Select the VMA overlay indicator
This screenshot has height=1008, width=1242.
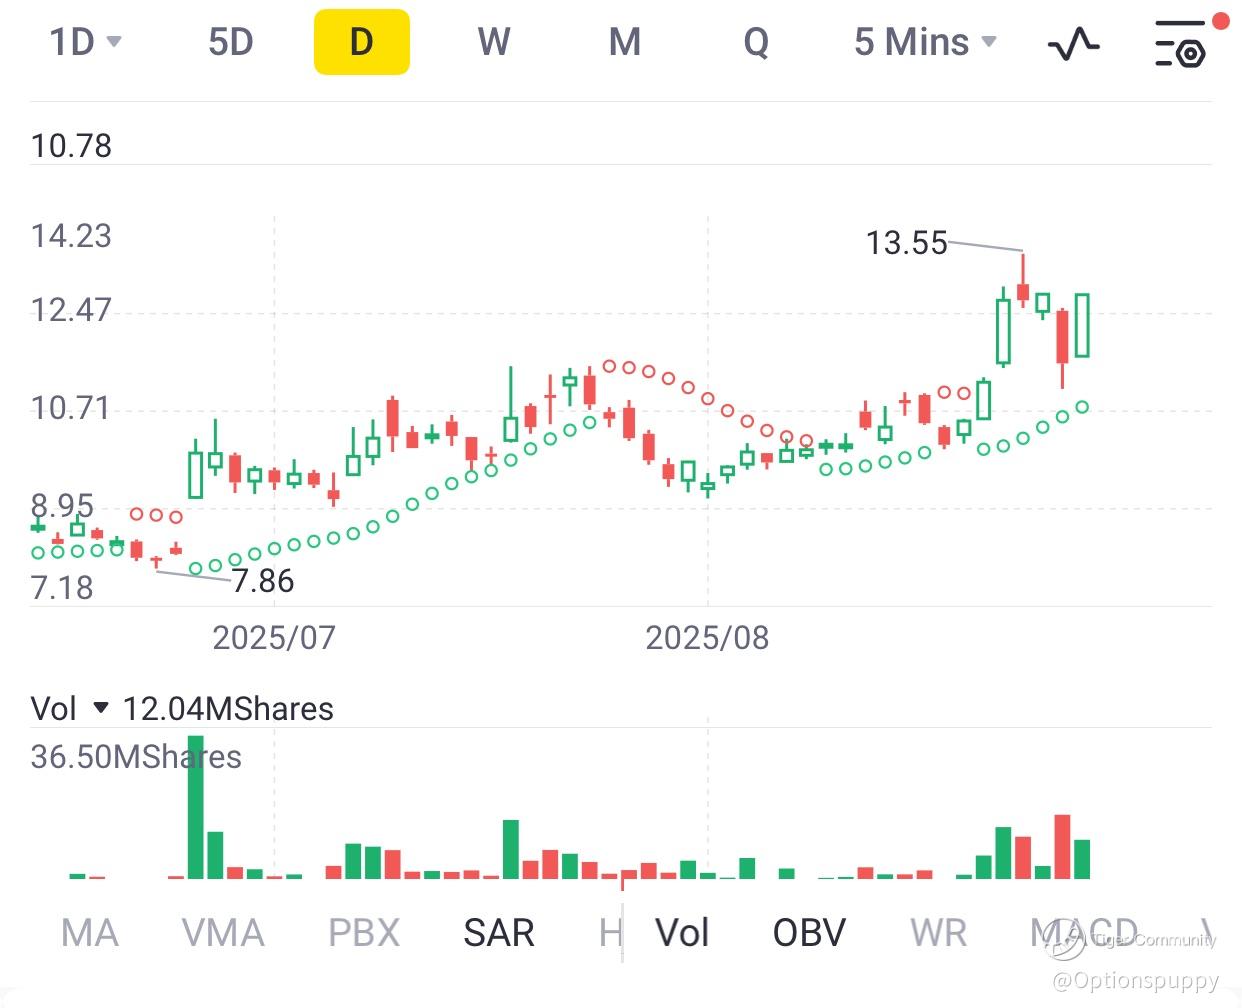pyautogui.click(x=223, y=933)
